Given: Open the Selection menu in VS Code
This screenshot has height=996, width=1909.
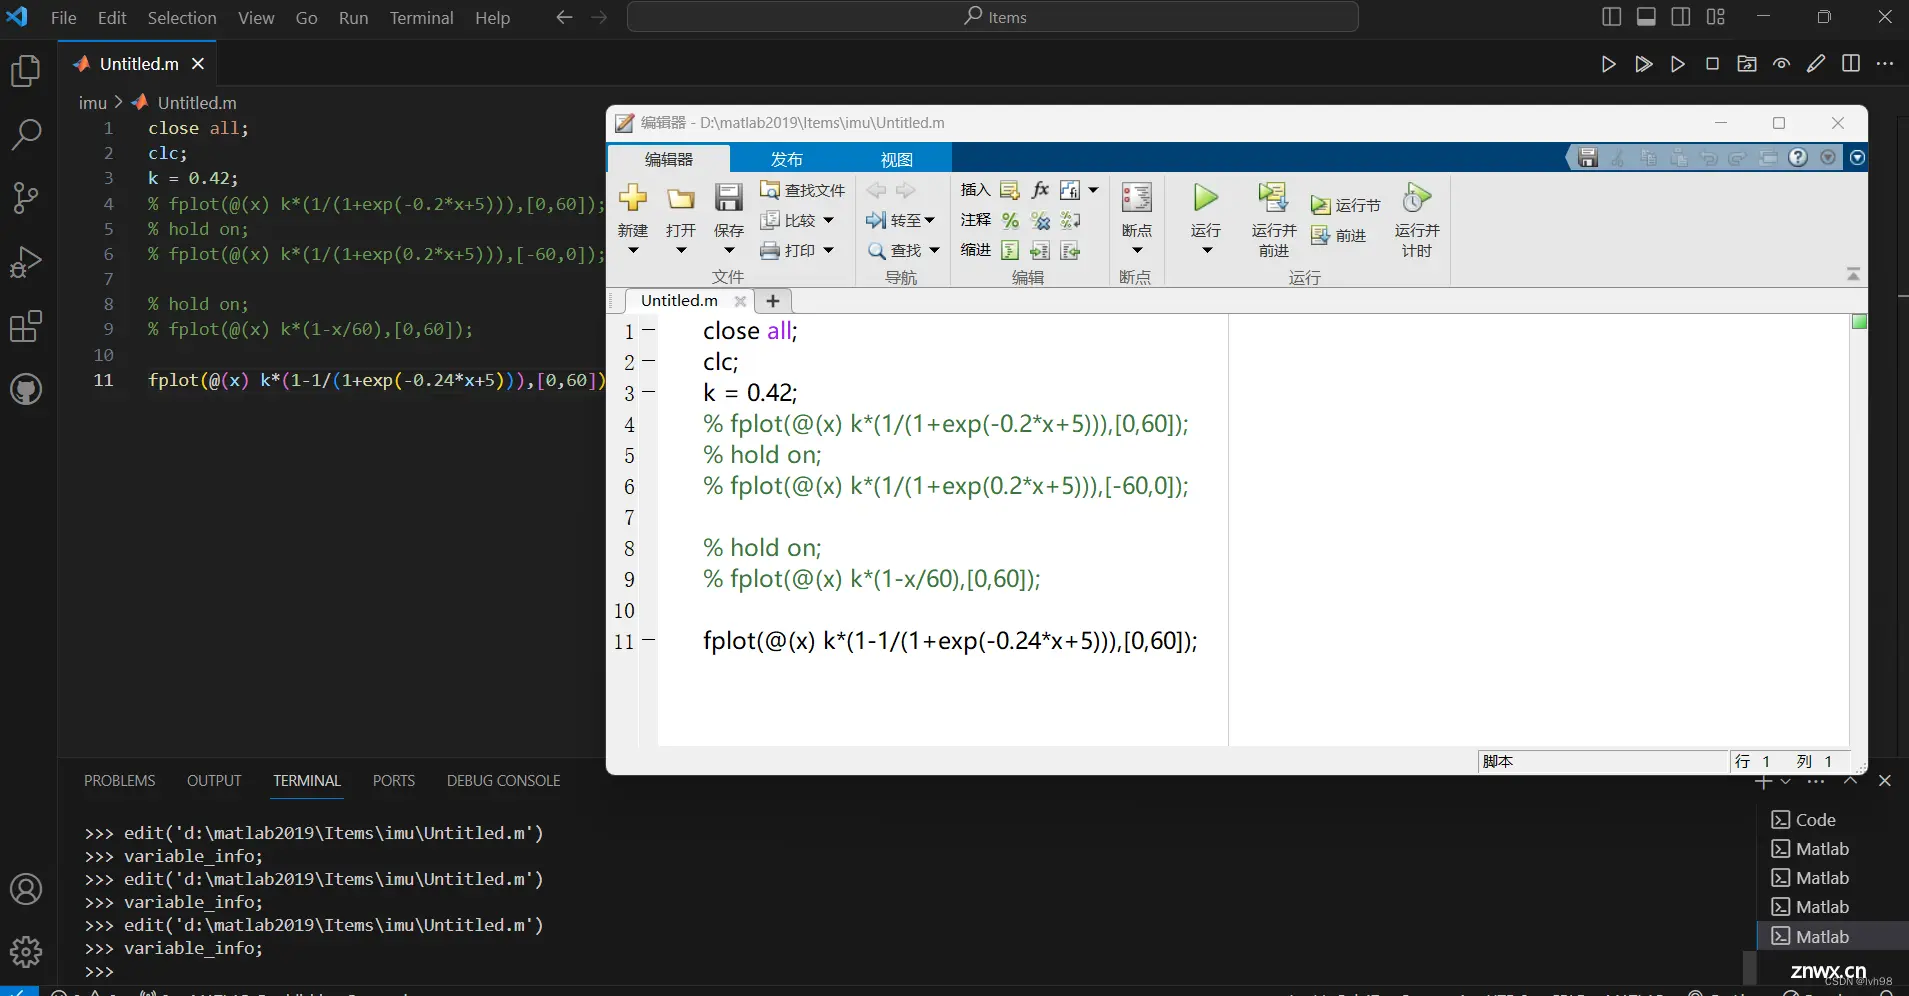Looking at the screenshot, I should (182, 18).
